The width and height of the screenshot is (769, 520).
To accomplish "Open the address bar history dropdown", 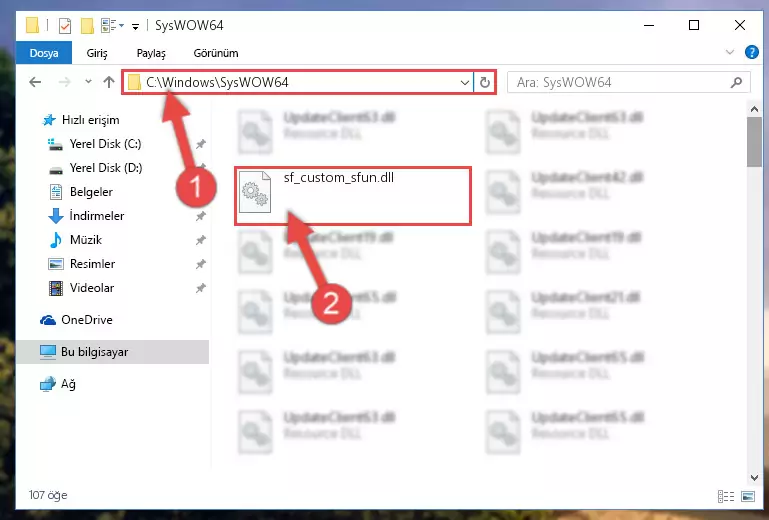I will coord(464,82).
